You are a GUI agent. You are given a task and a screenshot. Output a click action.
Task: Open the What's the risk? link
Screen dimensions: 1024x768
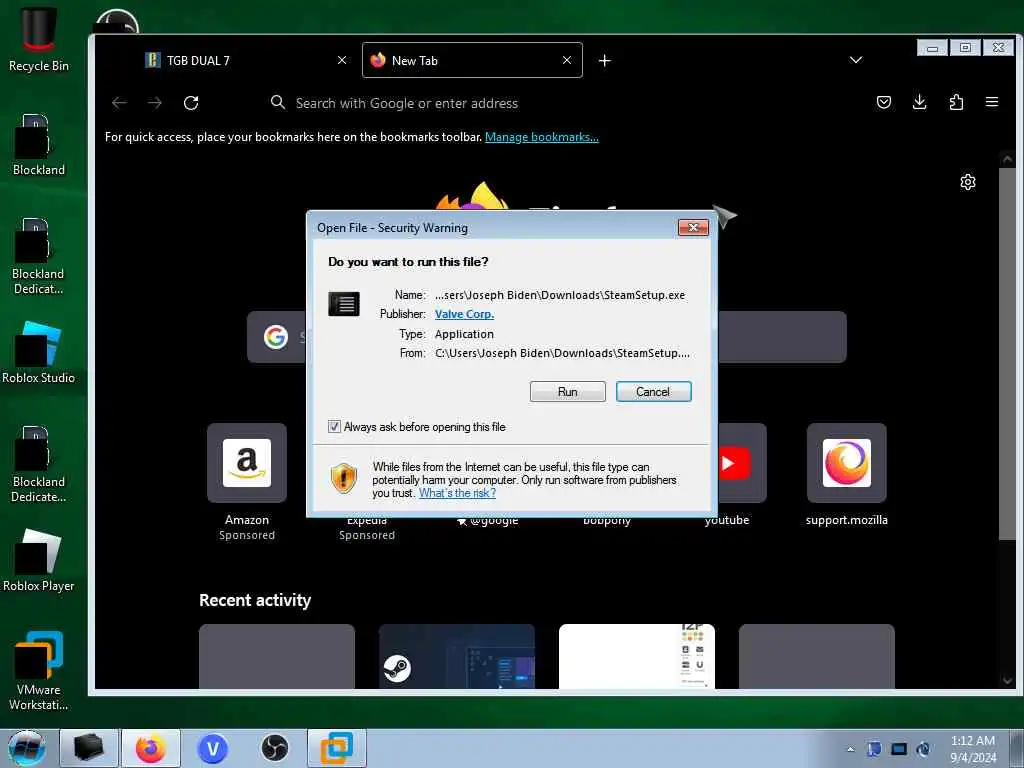pyautogui.click(x=457, y=493)
